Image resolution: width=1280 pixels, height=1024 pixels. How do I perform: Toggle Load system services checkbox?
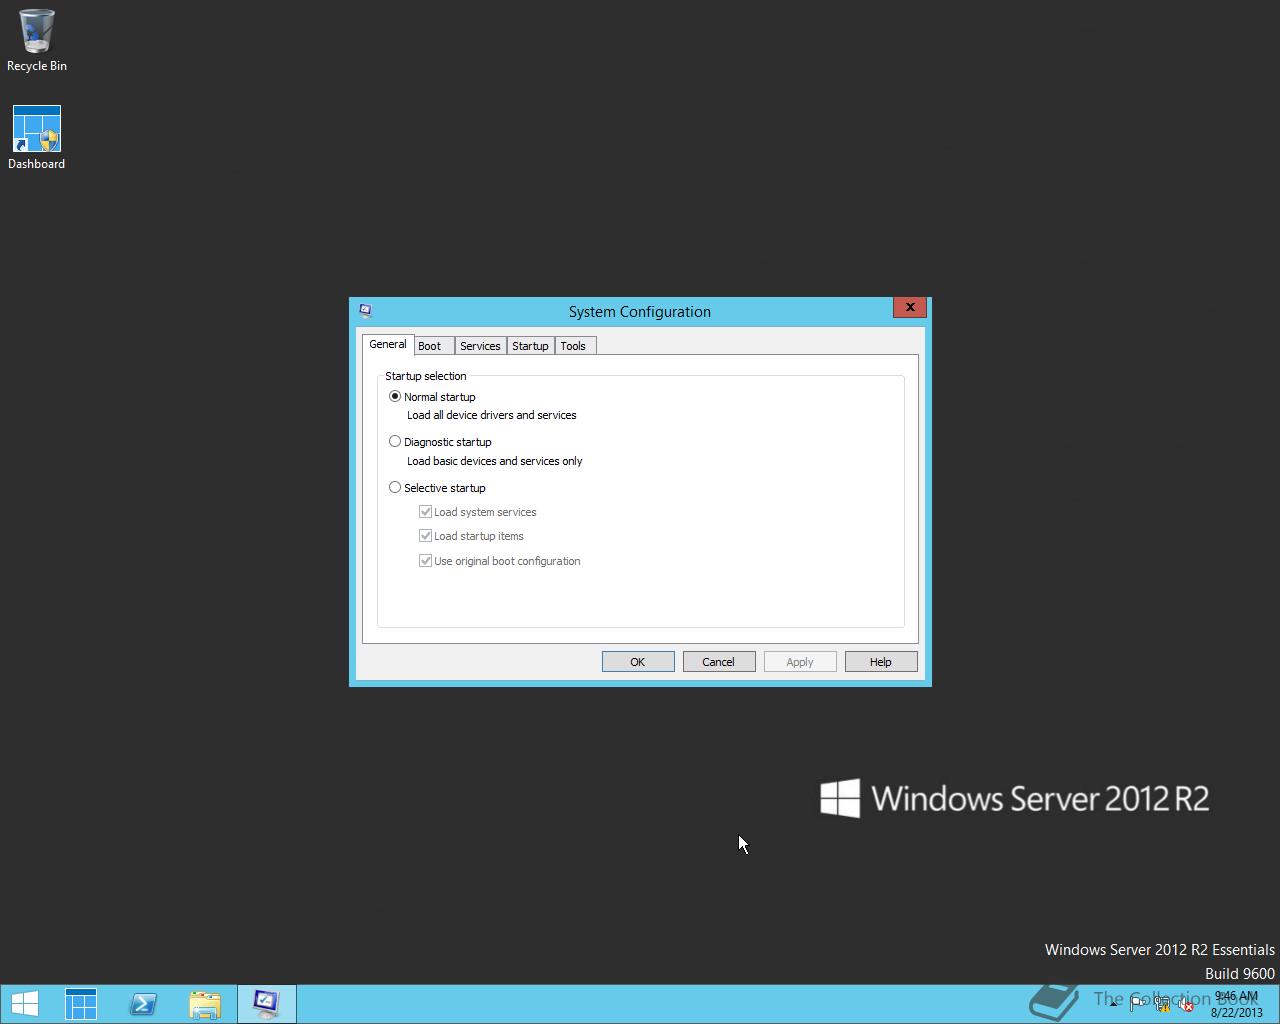point(478,512)
